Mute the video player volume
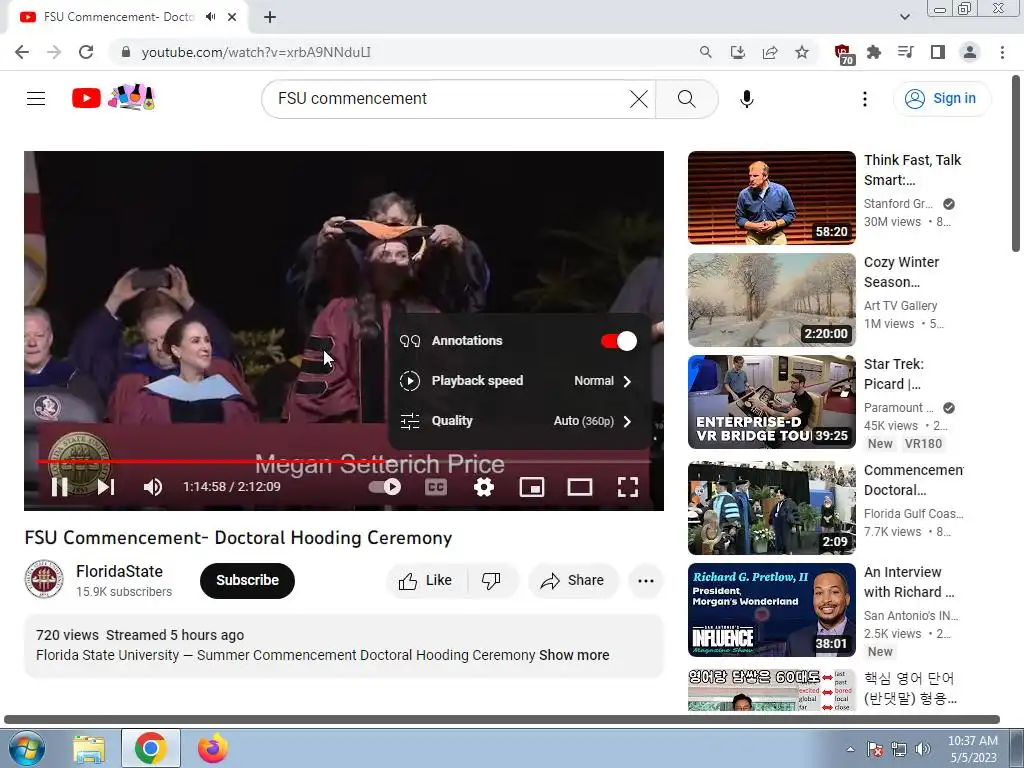The width and height of the screenshot is (1024, 768). 153,487
